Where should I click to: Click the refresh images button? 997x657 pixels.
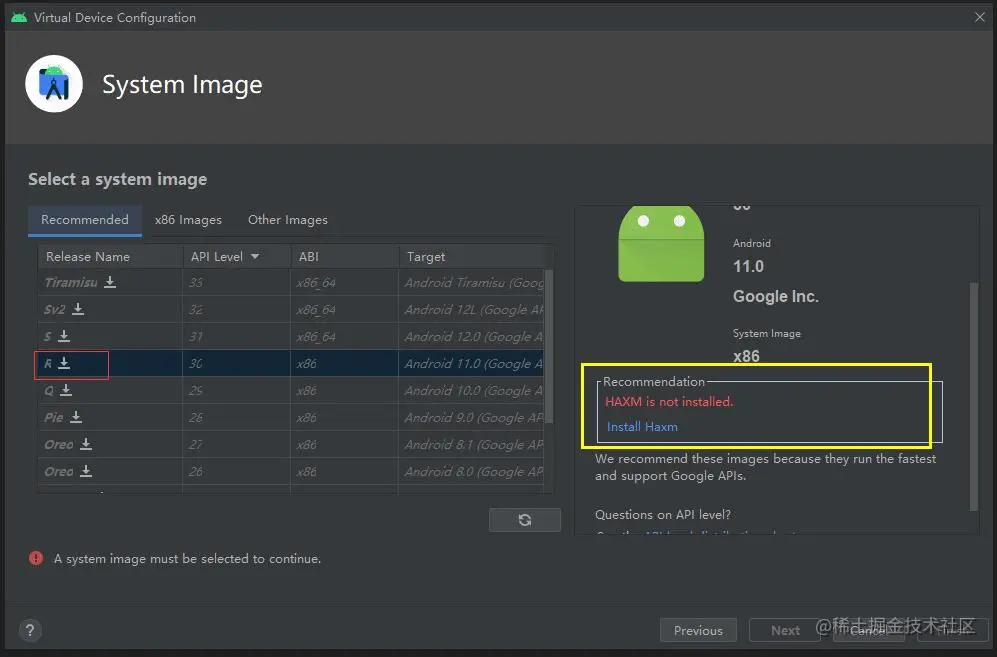[x=525, y=520]
